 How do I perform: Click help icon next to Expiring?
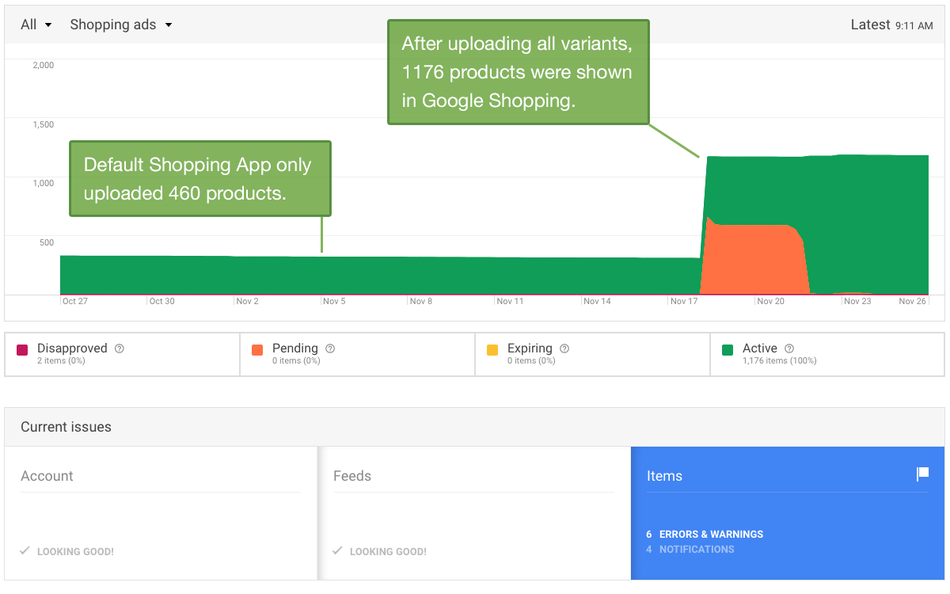[x=564, y=349]
